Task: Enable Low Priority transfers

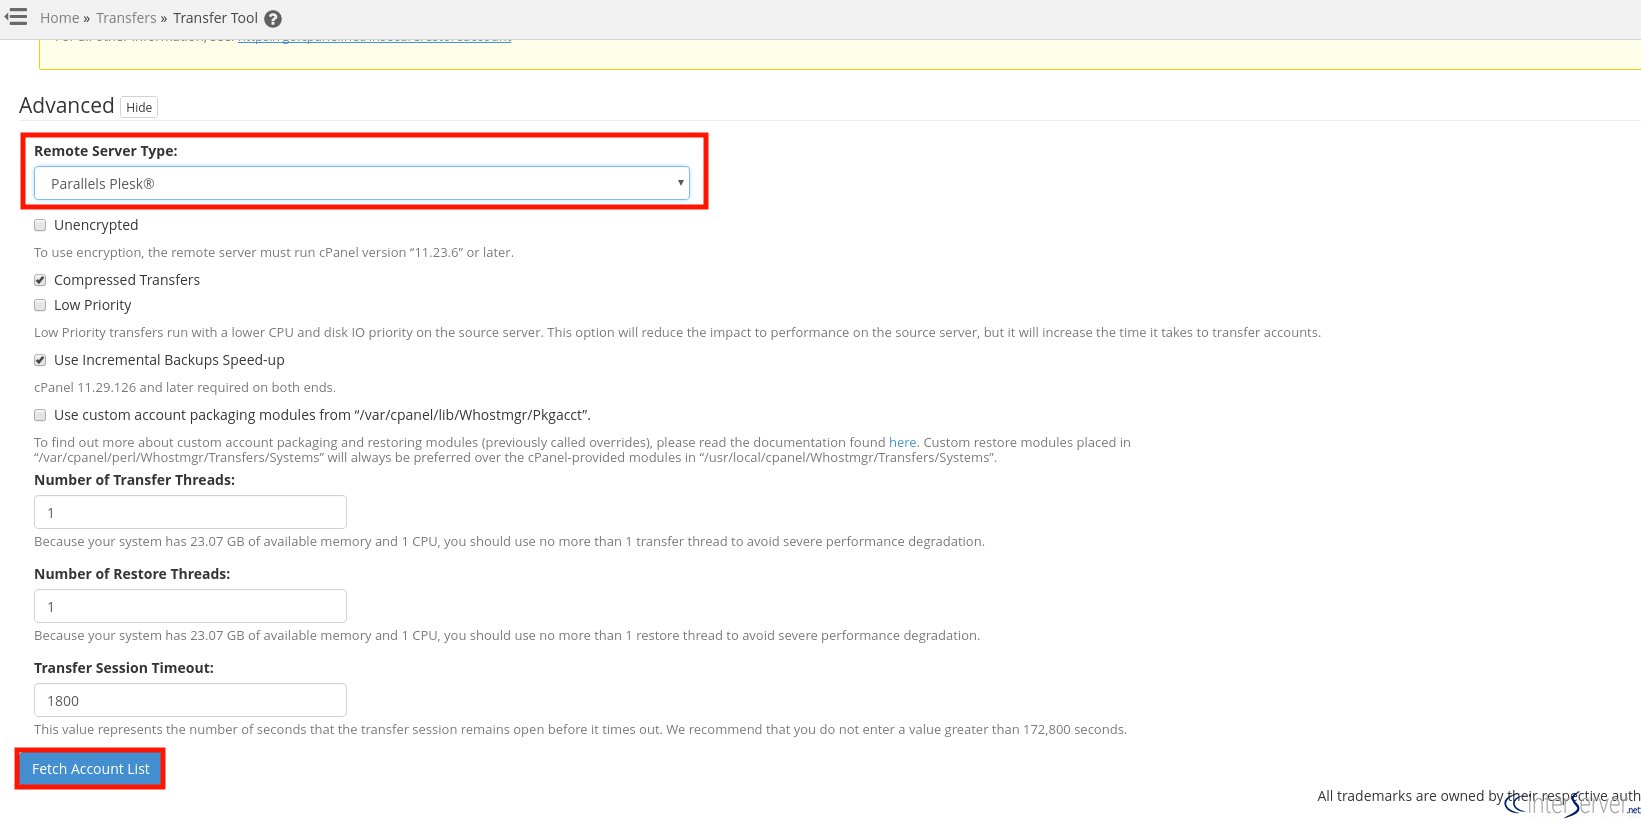Action: coord(40,305)
